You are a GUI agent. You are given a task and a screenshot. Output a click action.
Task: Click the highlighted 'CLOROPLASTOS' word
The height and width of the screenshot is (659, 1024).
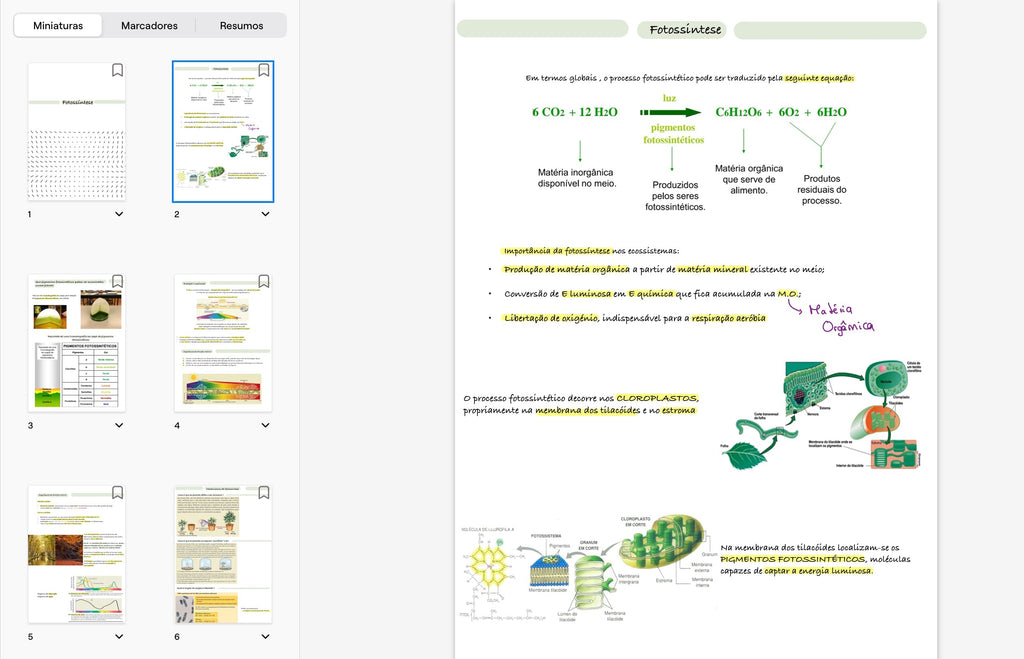point(657,398)
